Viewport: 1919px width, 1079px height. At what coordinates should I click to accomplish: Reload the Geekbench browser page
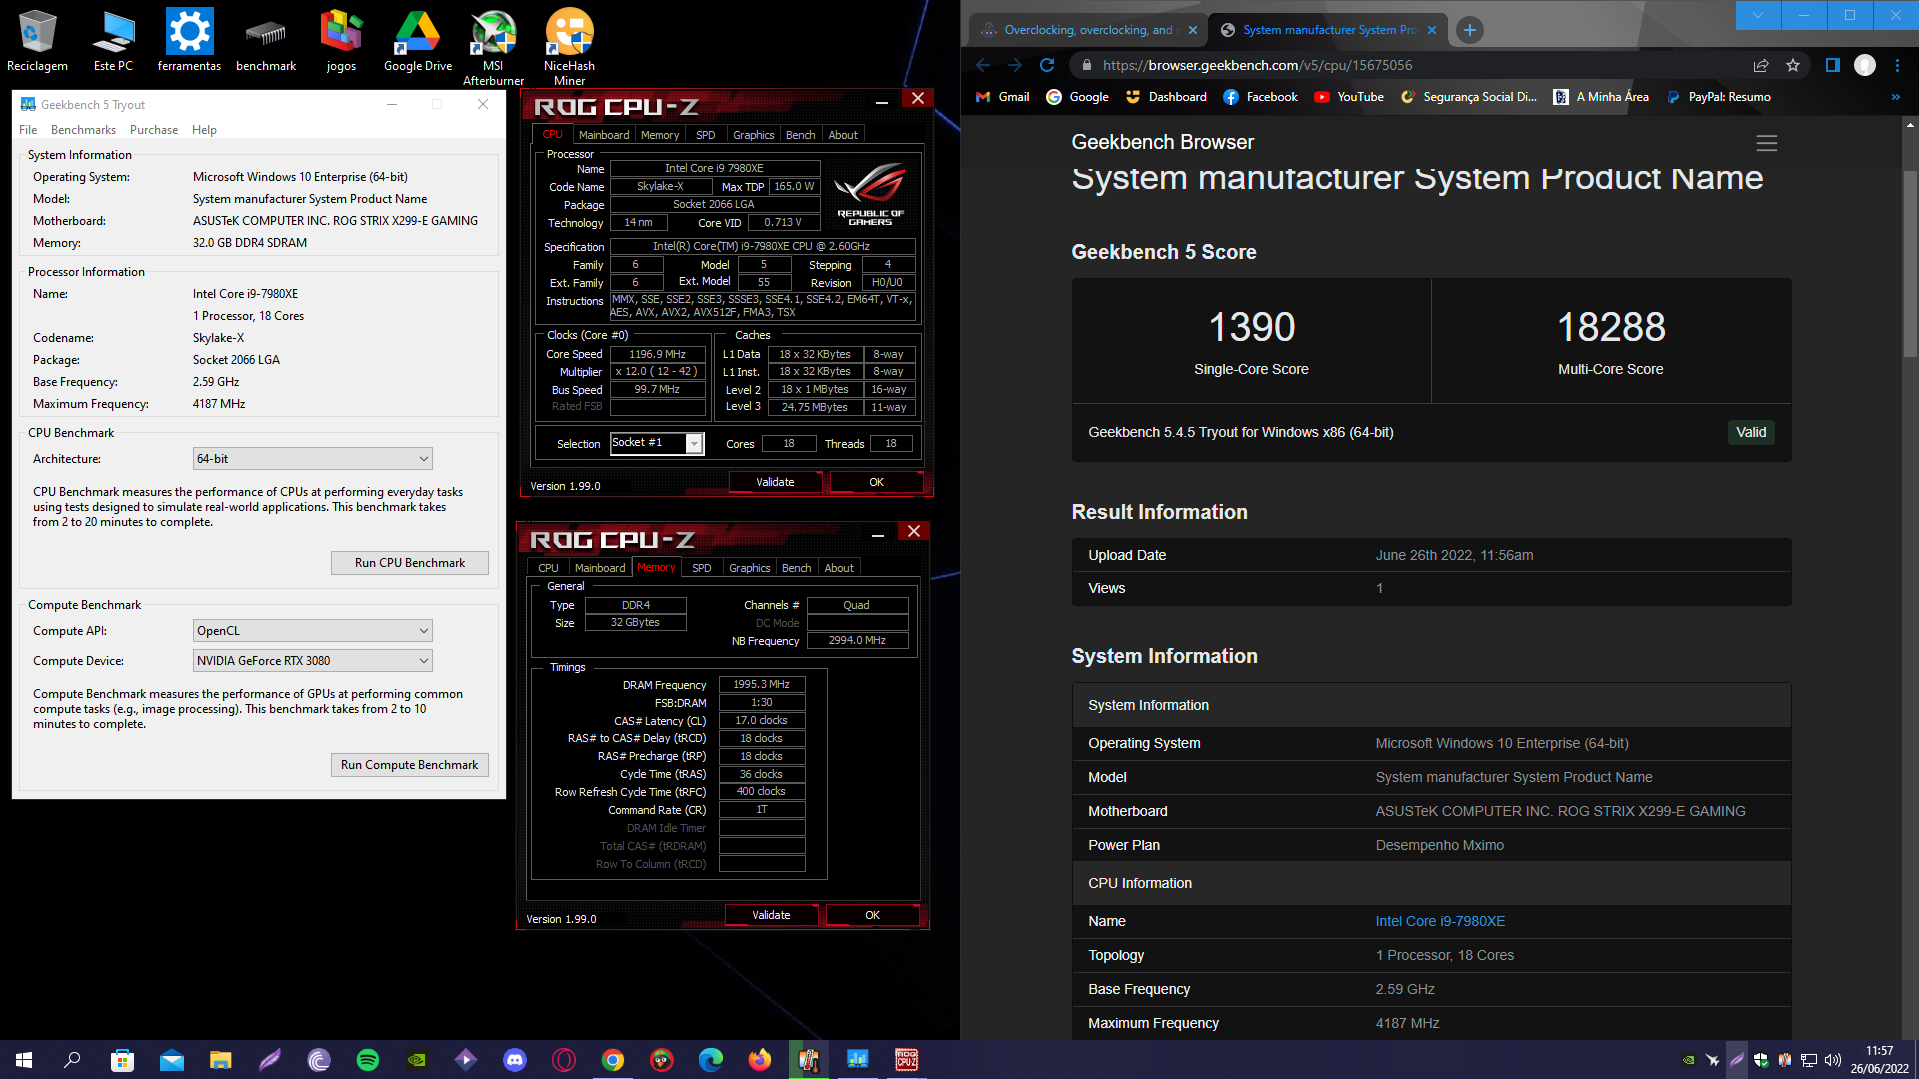point(1047,65)
